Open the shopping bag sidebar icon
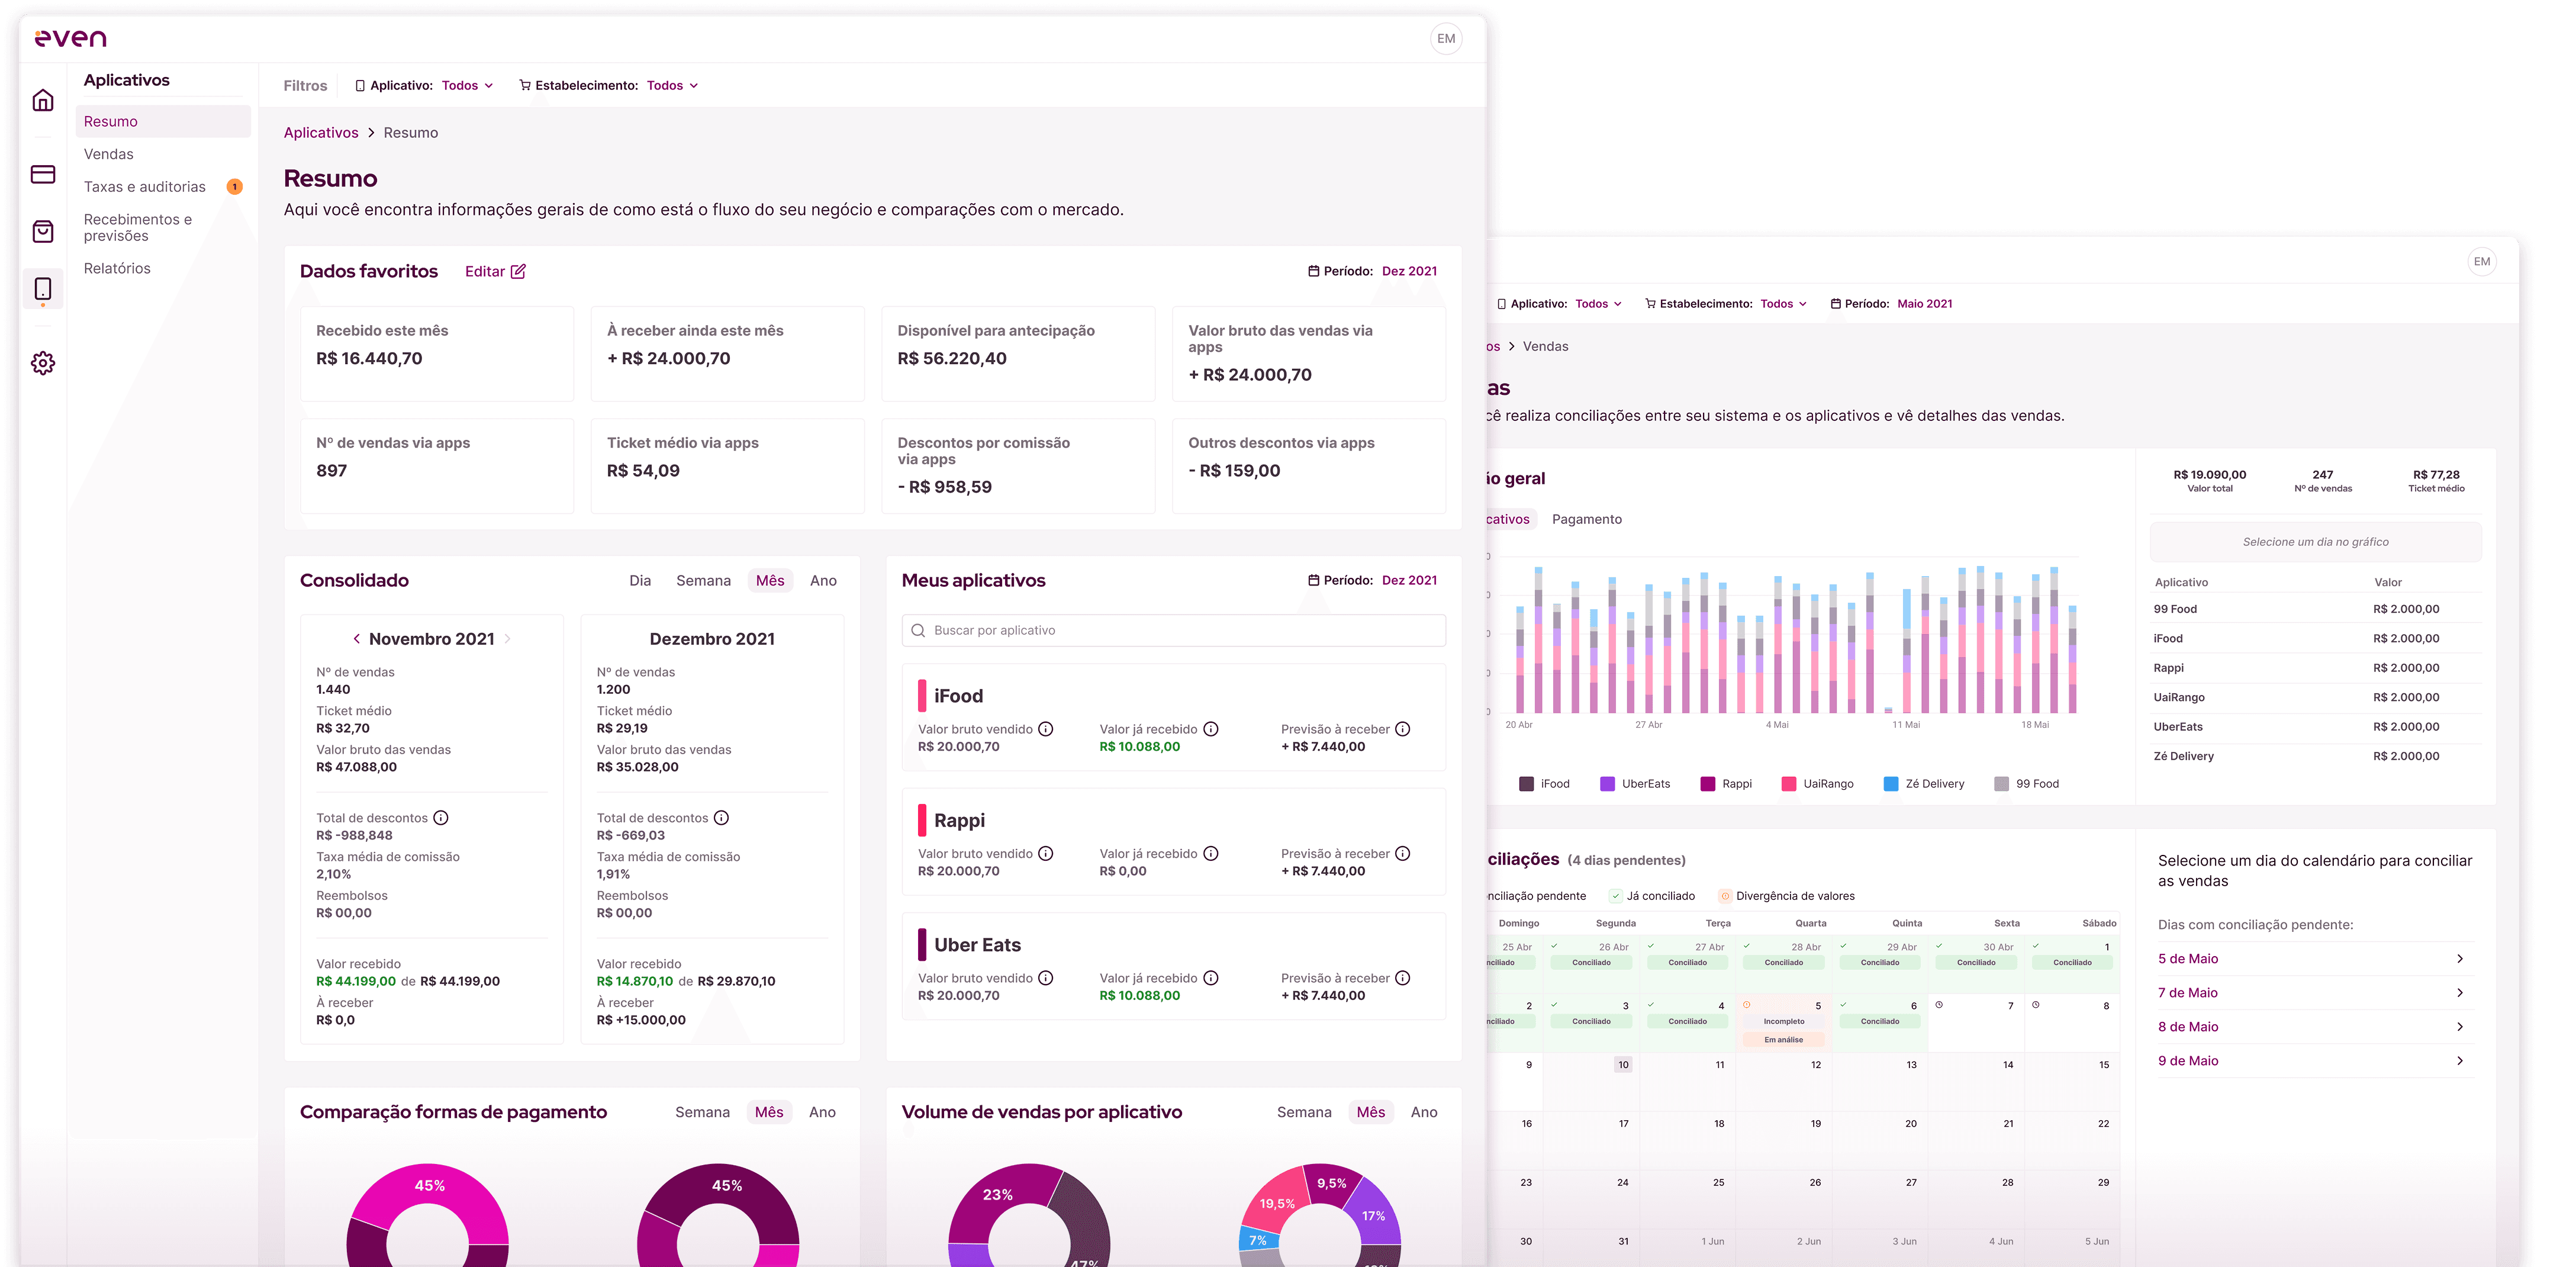 [43, 232]
